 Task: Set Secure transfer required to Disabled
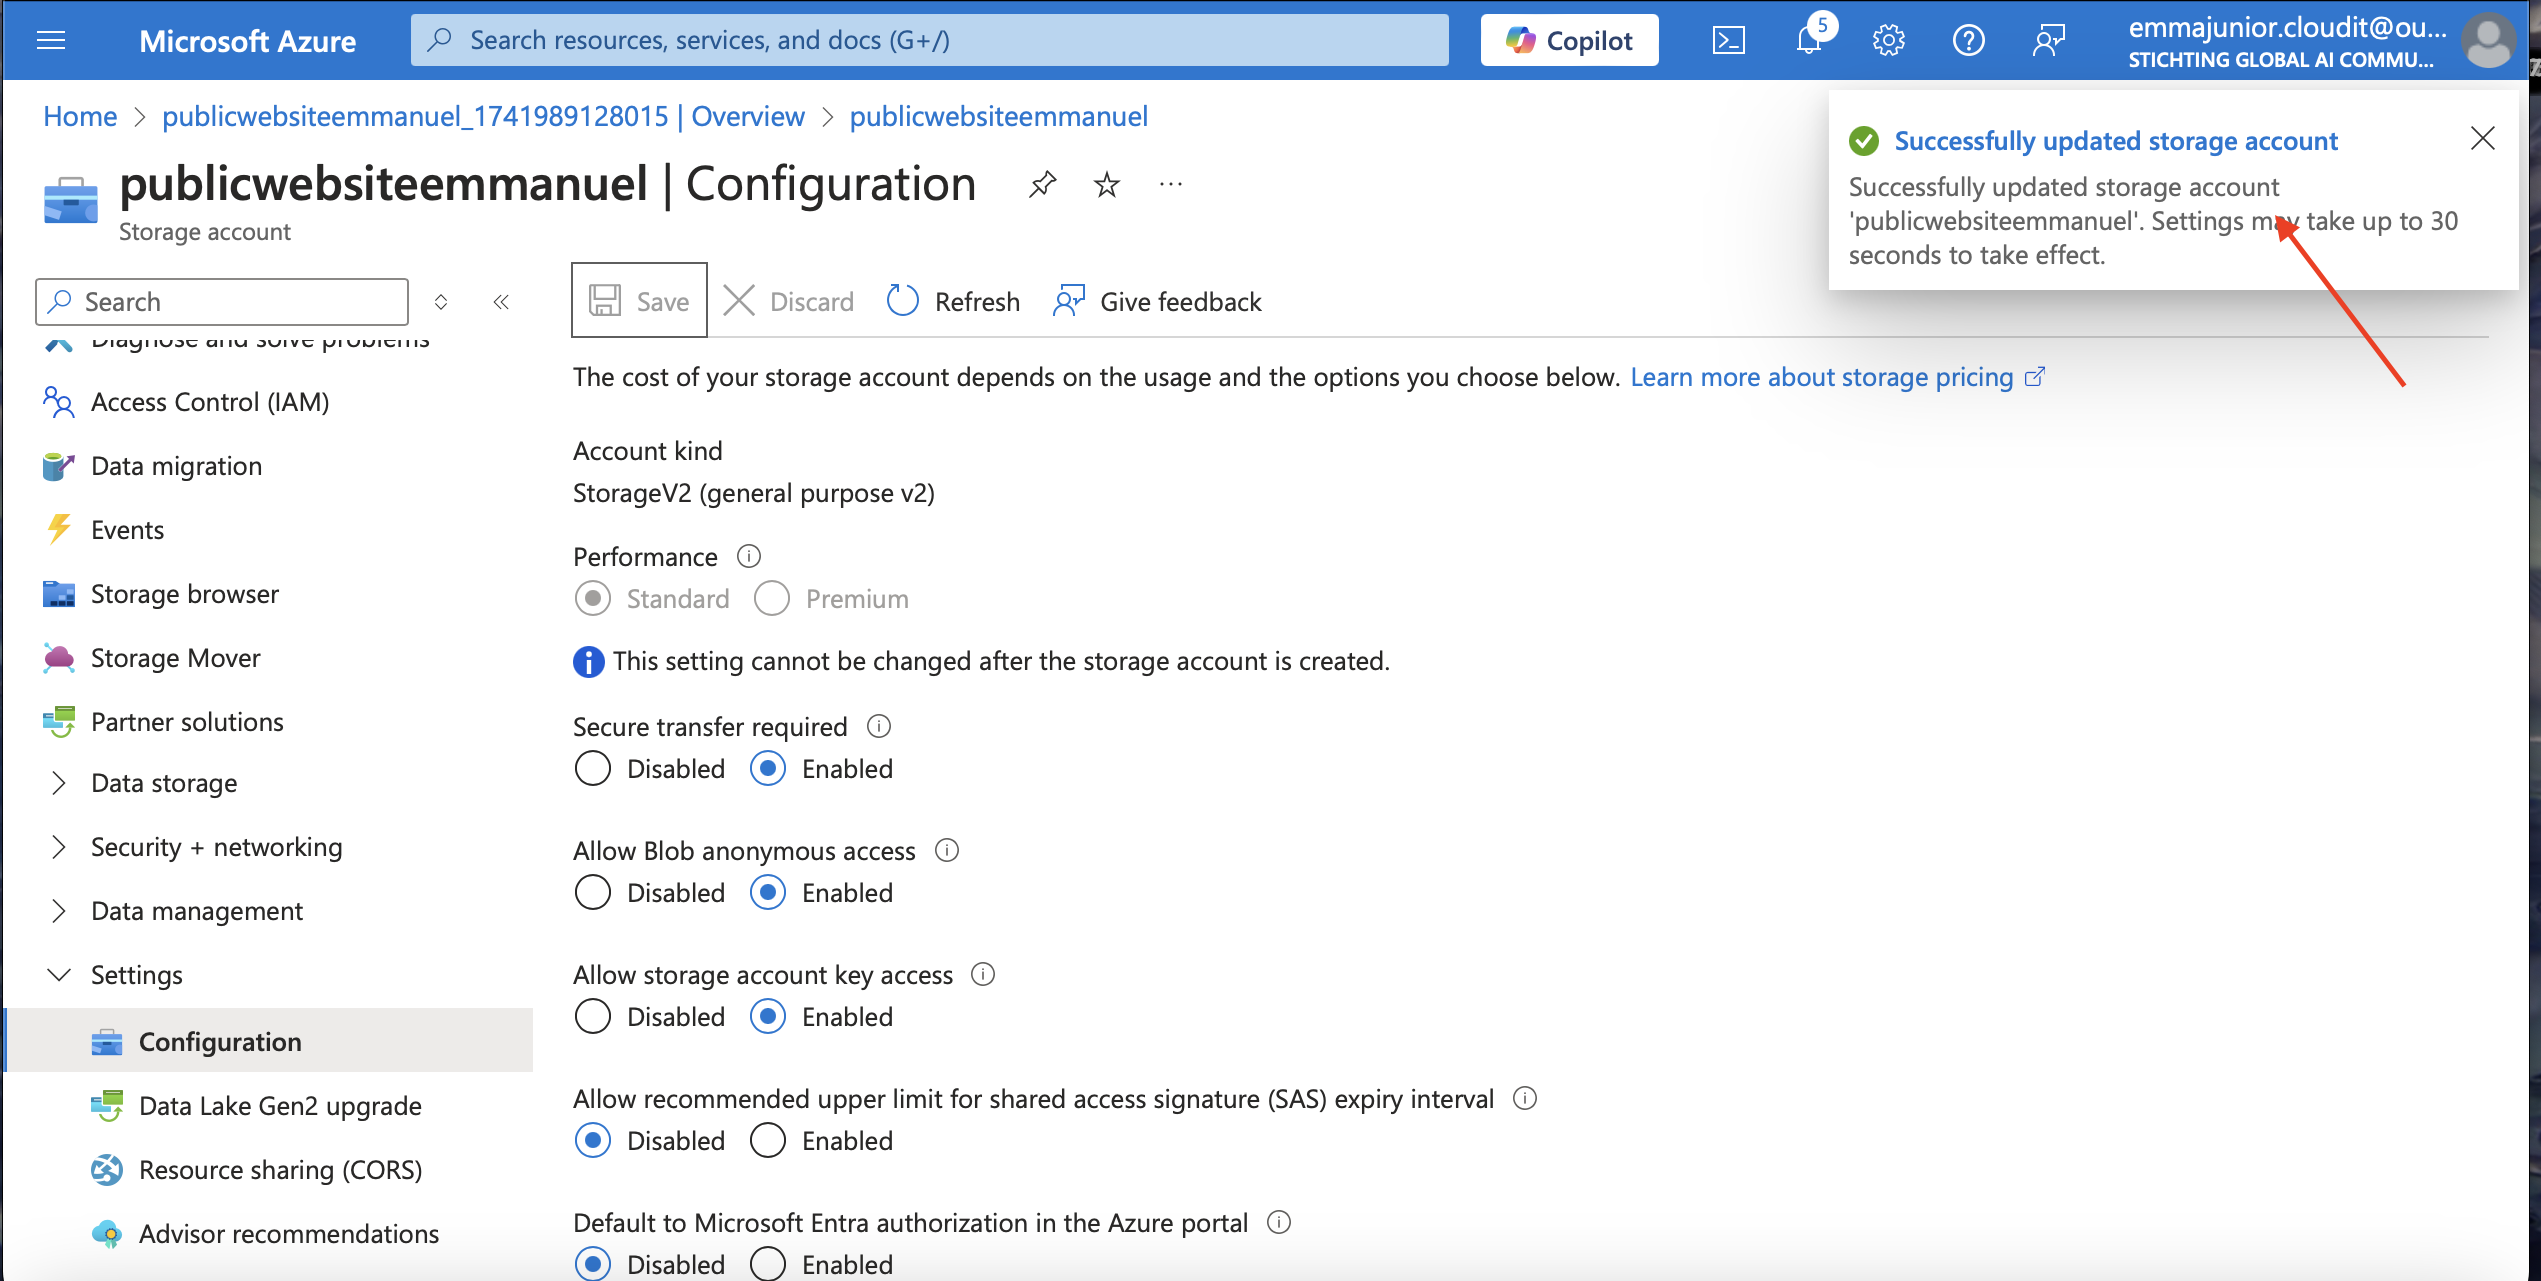pyautogui.click(x=593, y=769)
